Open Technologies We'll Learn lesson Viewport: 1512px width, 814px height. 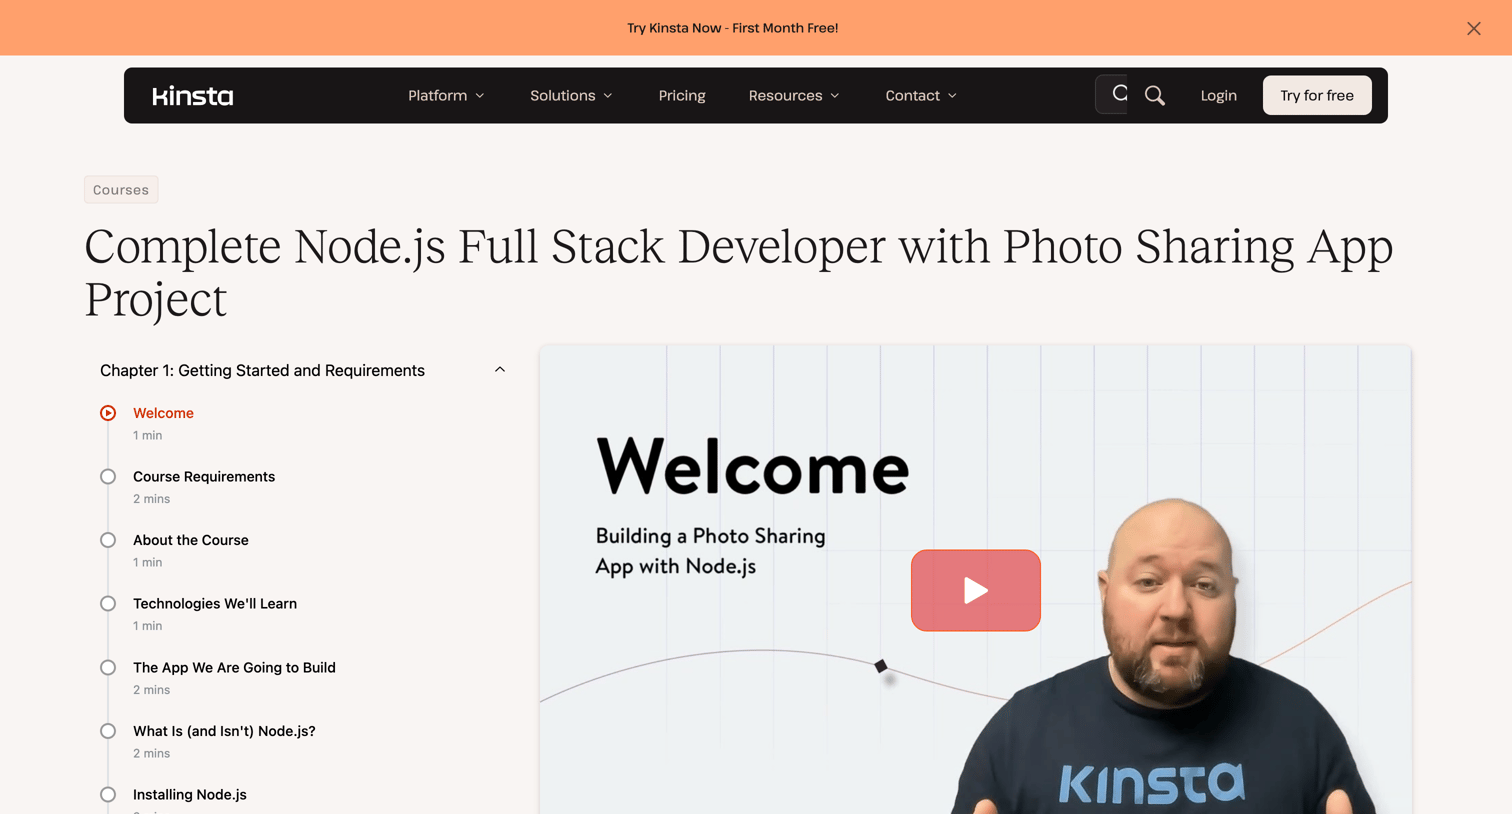point(215,604)
